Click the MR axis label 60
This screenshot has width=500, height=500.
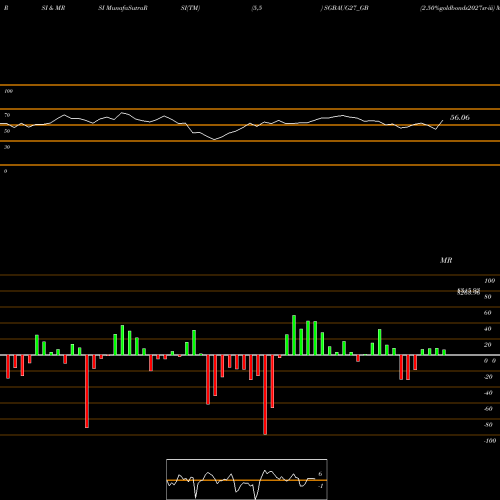(487, 313)
